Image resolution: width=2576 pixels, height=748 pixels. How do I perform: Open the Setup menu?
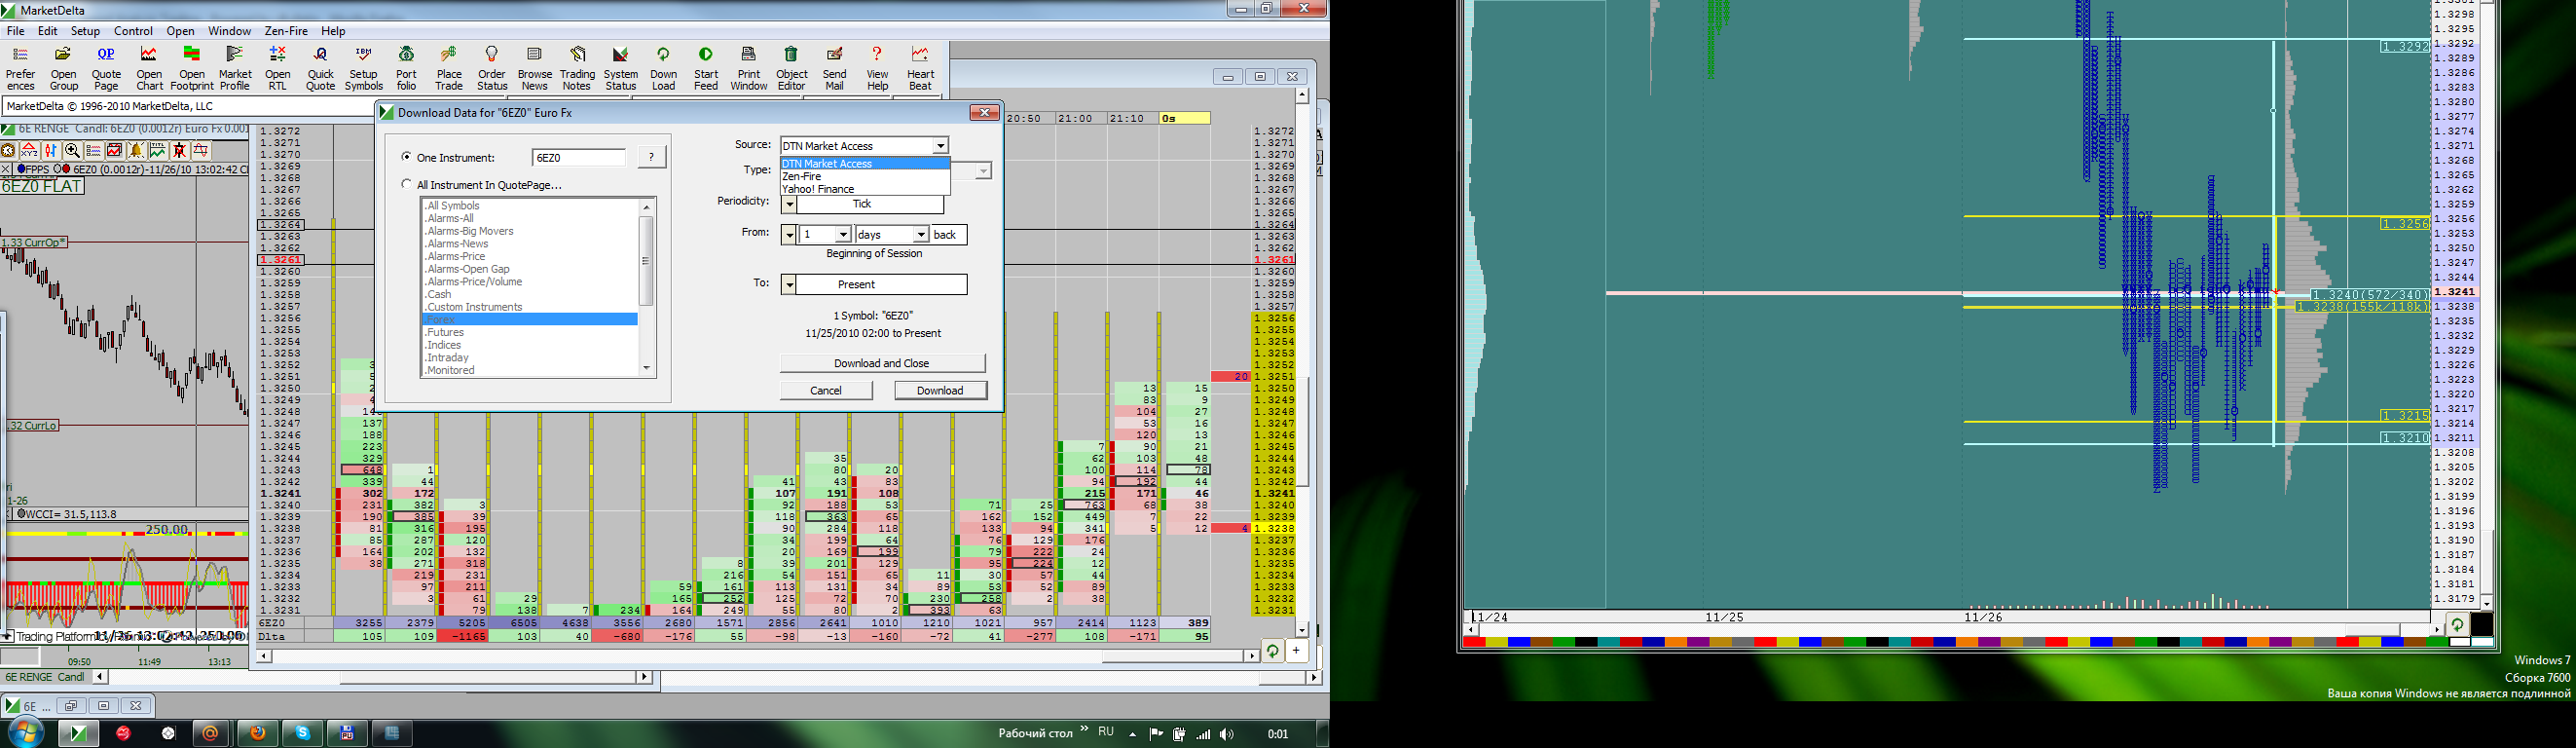pyautogui.click(x=85, y=31)
